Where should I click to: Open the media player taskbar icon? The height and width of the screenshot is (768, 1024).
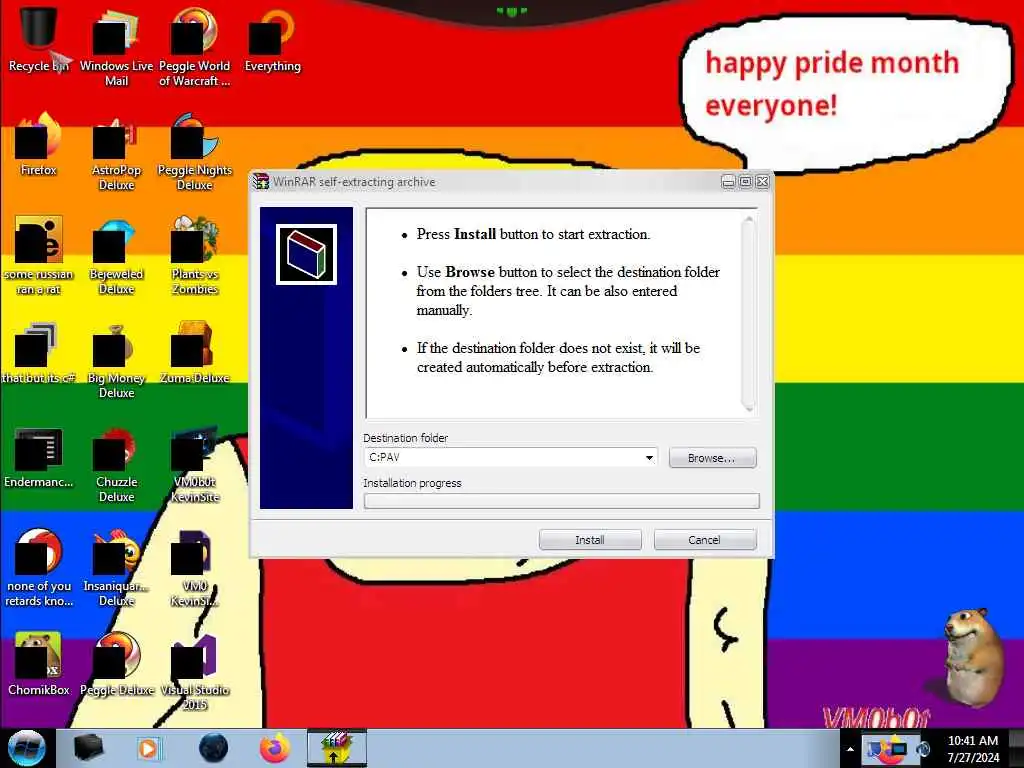coord(148,748)
